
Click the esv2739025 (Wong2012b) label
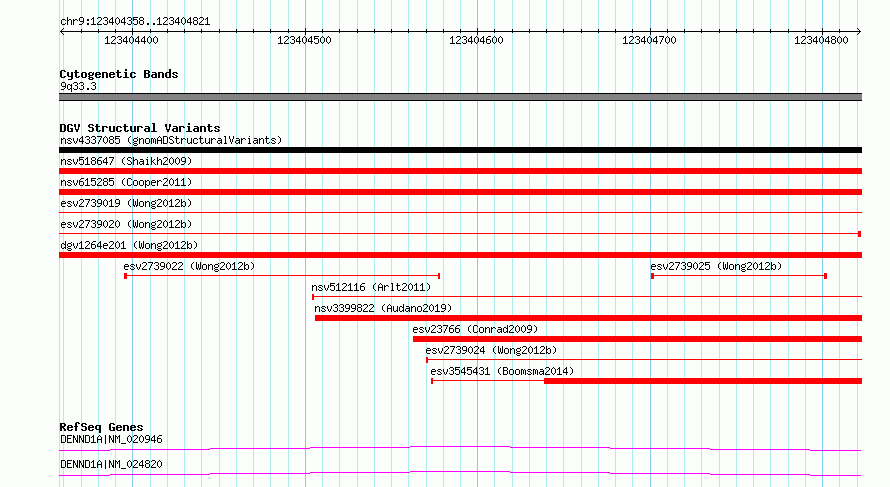[x=716, y=266]
